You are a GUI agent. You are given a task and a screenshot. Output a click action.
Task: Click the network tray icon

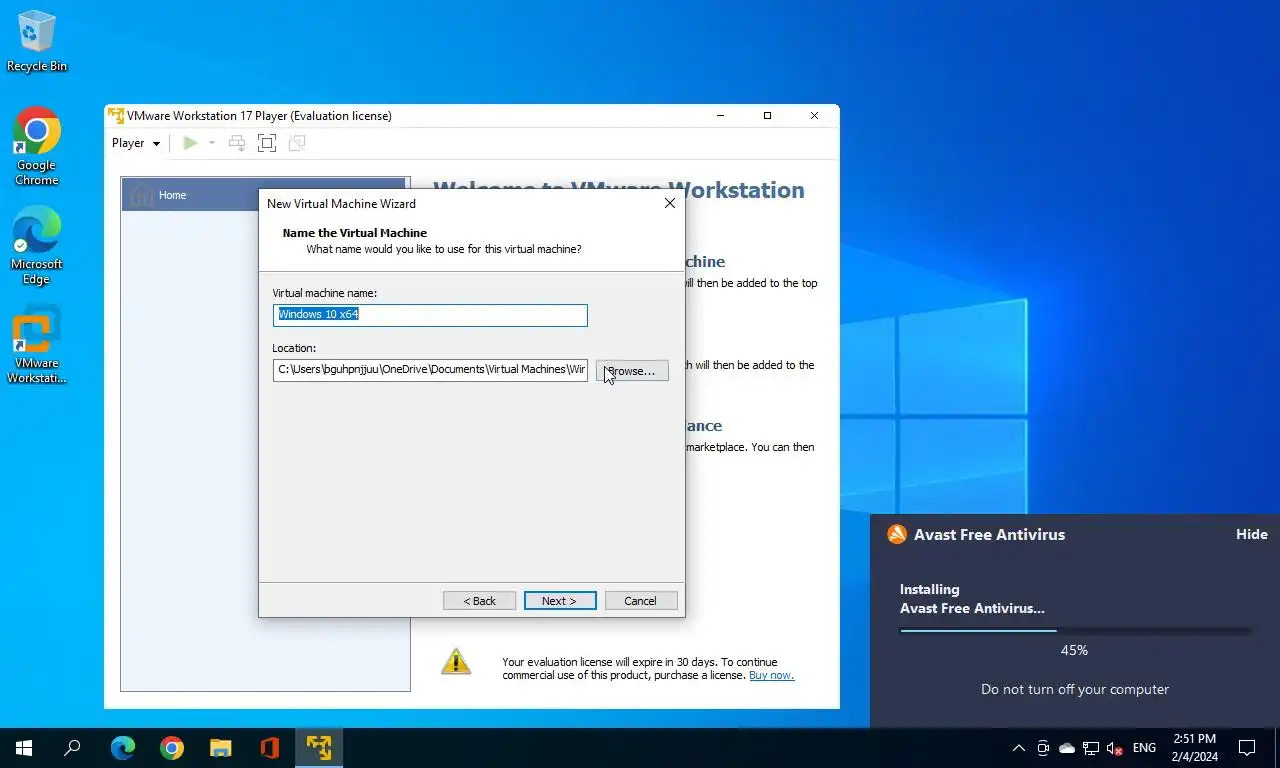coord(1091,748)
